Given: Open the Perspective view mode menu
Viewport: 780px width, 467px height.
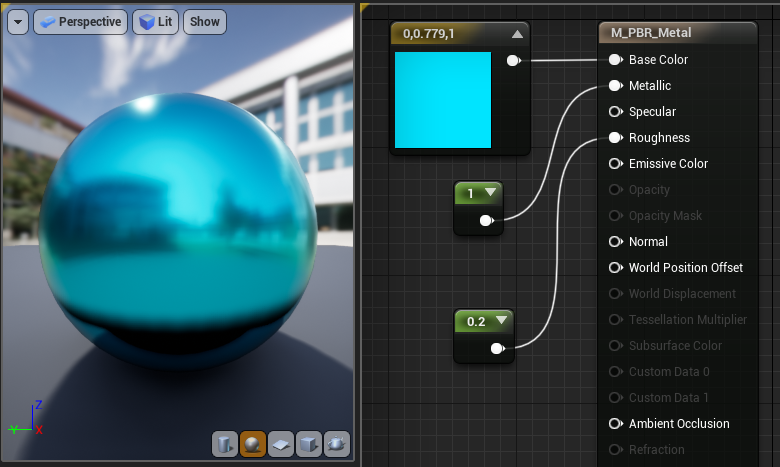Looking at the screenshot, I should [x=81, y=22].
